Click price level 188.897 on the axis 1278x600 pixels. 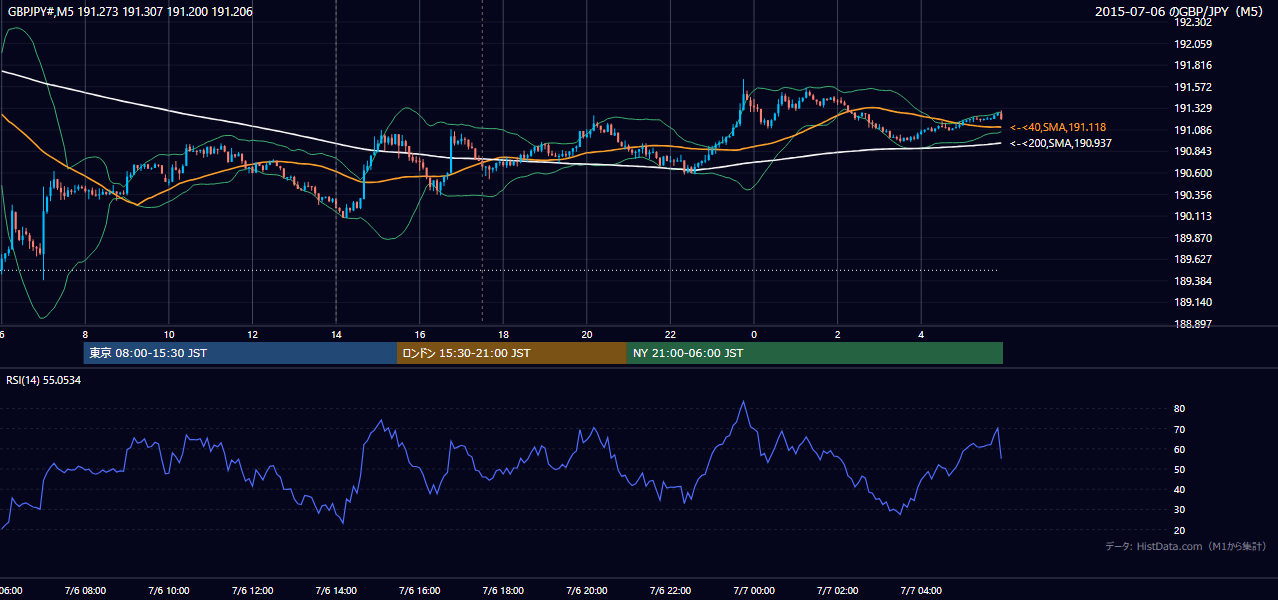(x=1193, y=324)
